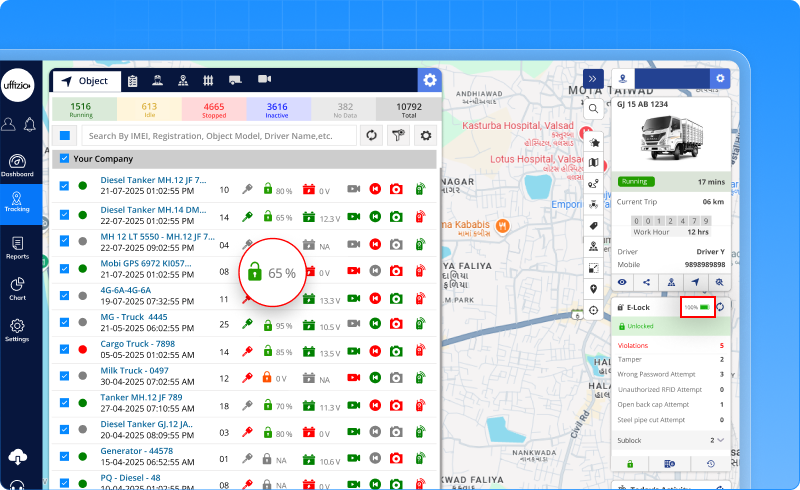Screen dimensions: 800x490
Task: Refresh the object list using the reload icon
Action: click(x=371, y=136)
